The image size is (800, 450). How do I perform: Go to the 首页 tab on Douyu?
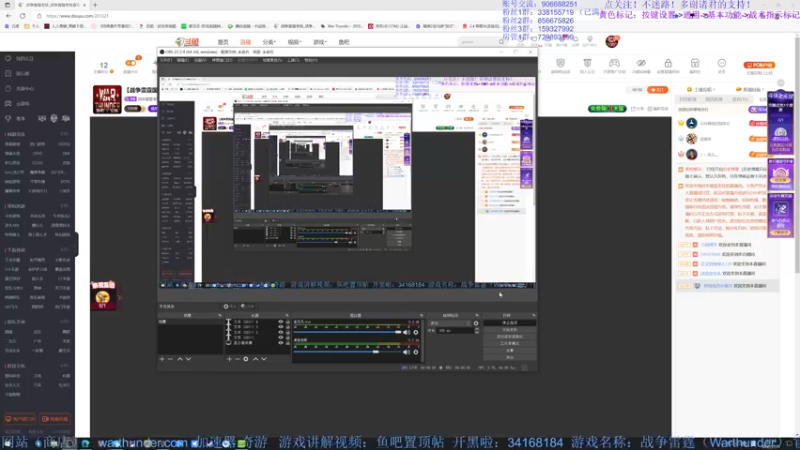223,42
